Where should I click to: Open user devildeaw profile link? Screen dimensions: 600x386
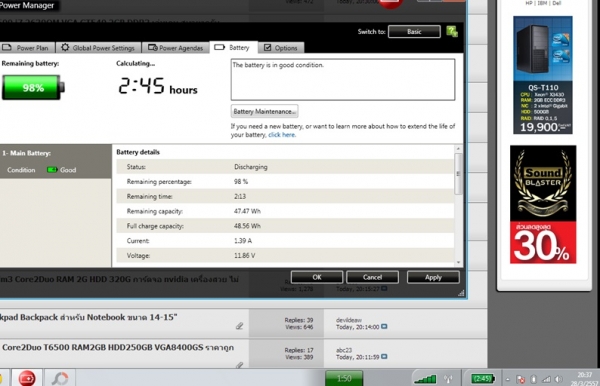(349, 320)
